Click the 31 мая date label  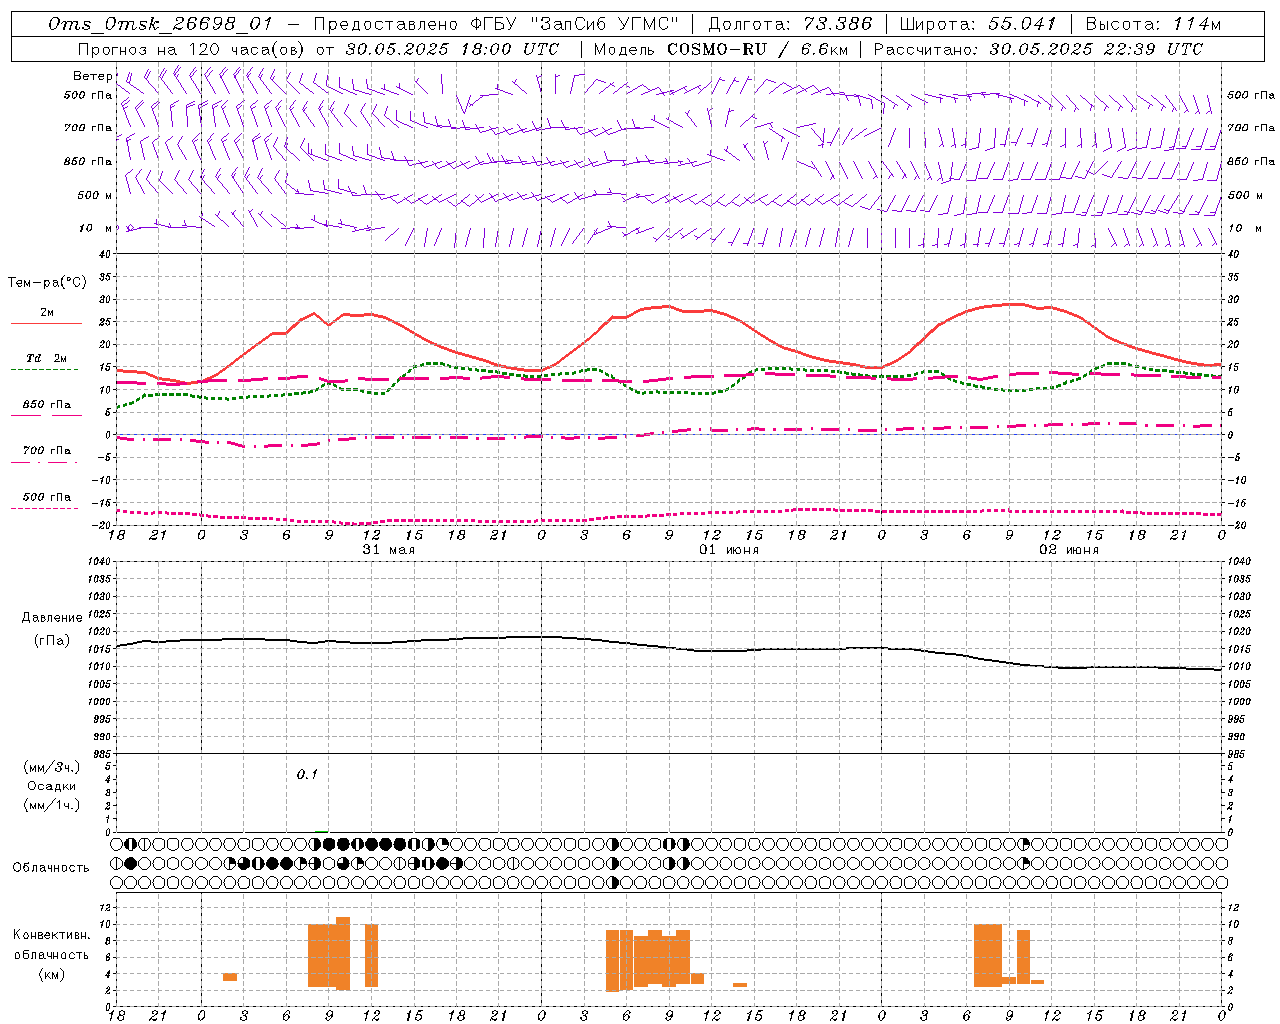388,550
